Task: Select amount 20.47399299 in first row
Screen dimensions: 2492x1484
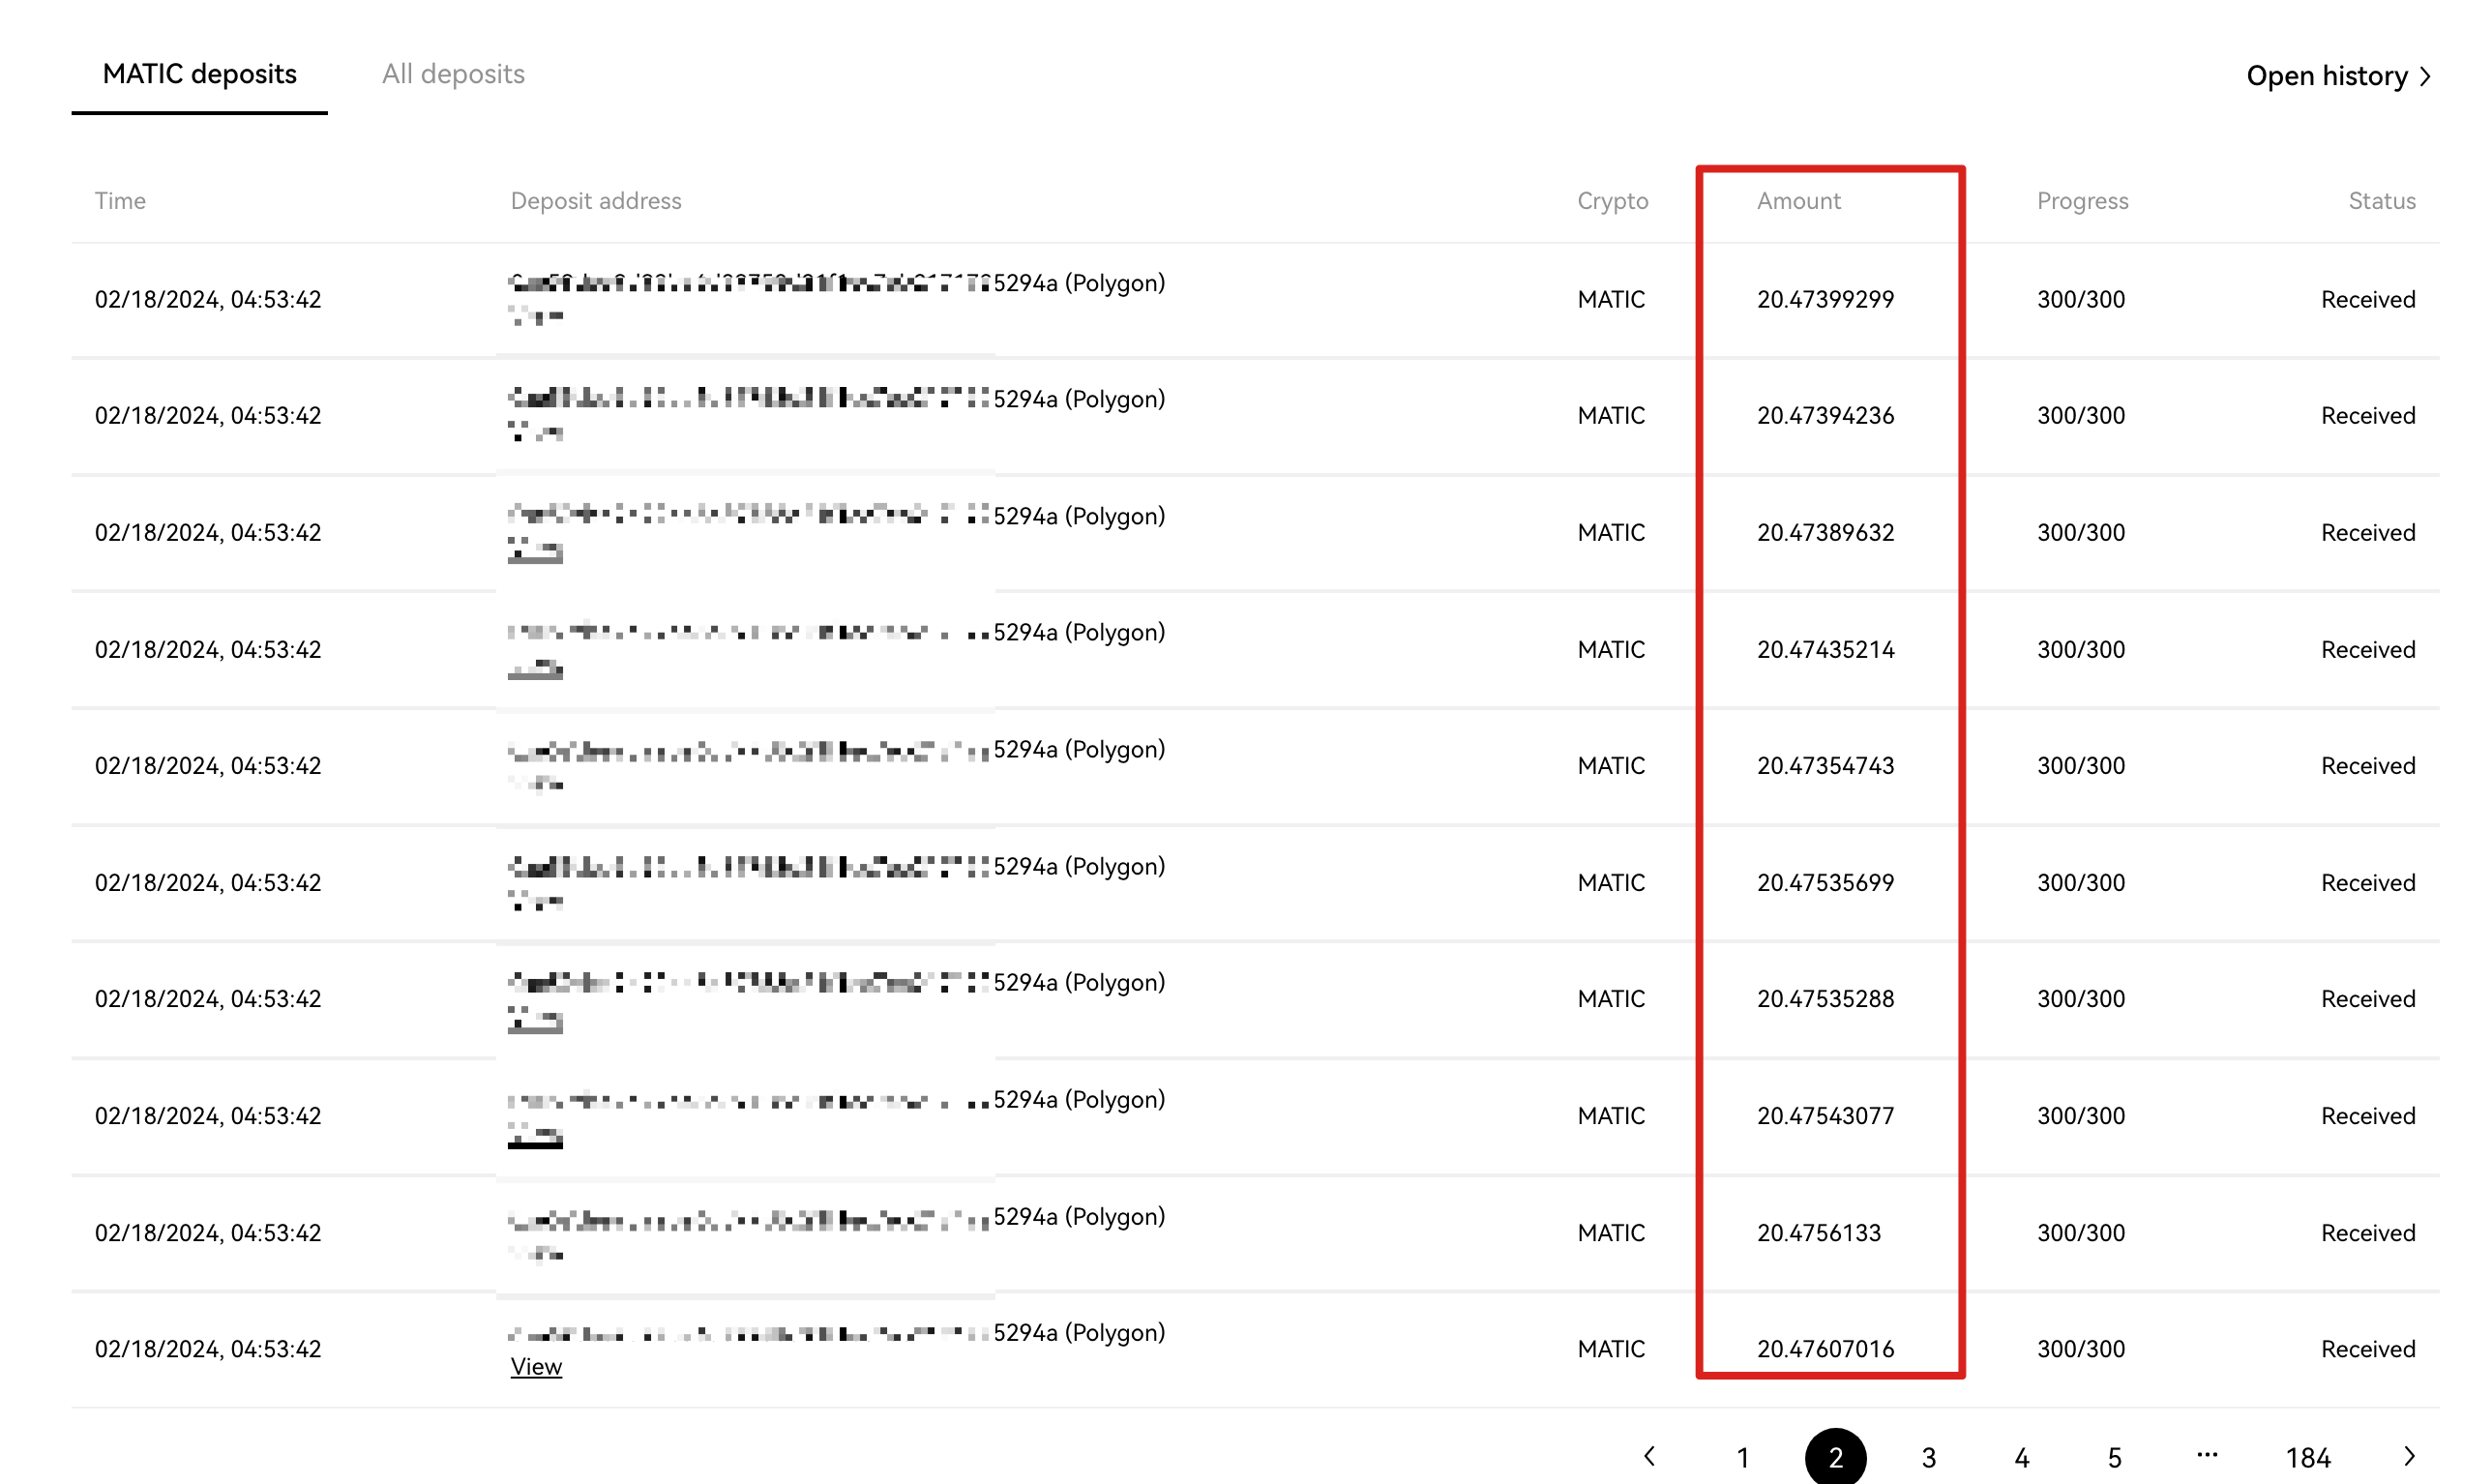Action: [1825, 299]
